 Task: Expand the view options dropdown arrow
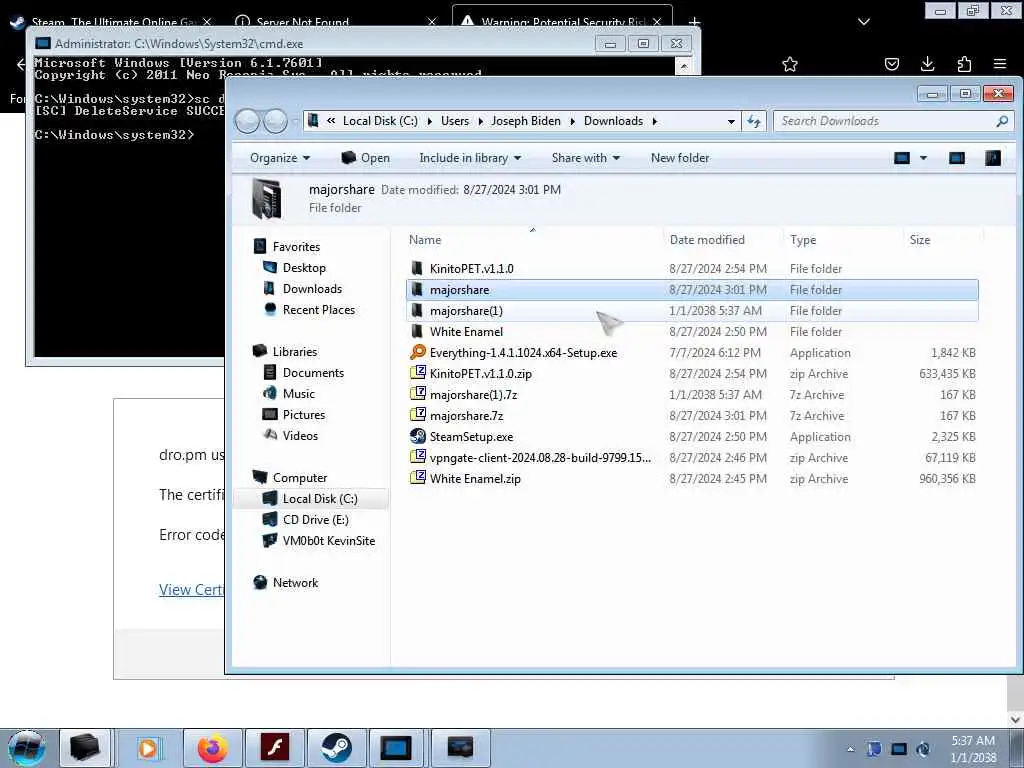pyautogui.click(x=923, y=158)
